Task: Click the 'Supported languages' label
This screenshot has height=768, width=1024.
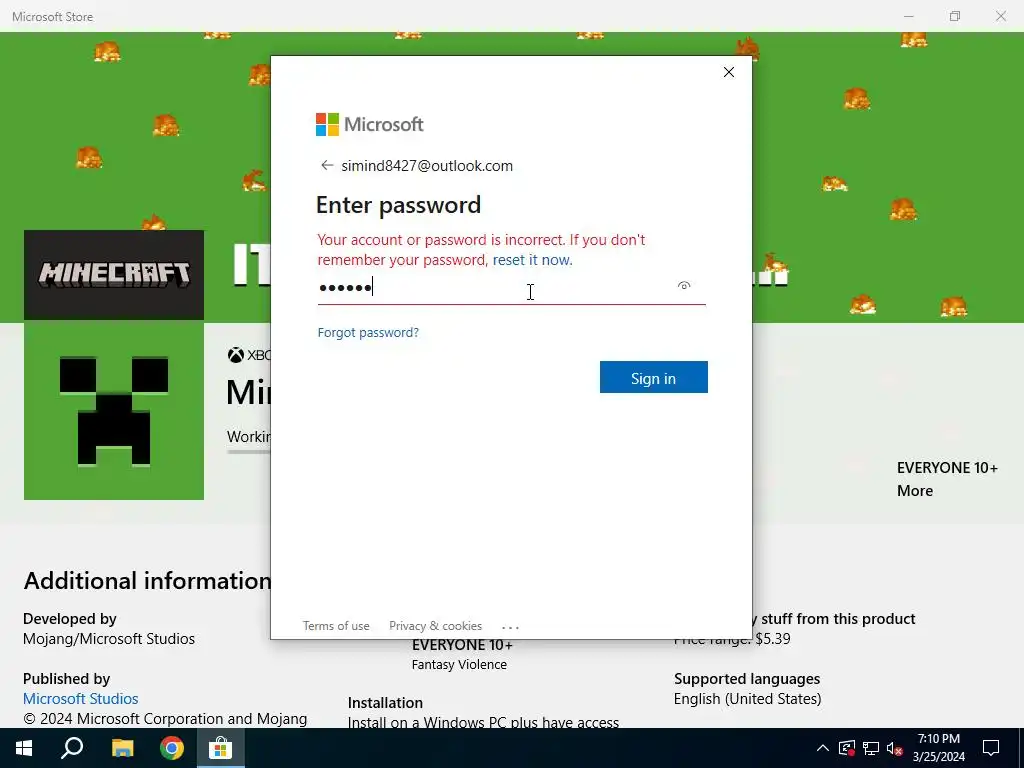Action: click(746, 679)
